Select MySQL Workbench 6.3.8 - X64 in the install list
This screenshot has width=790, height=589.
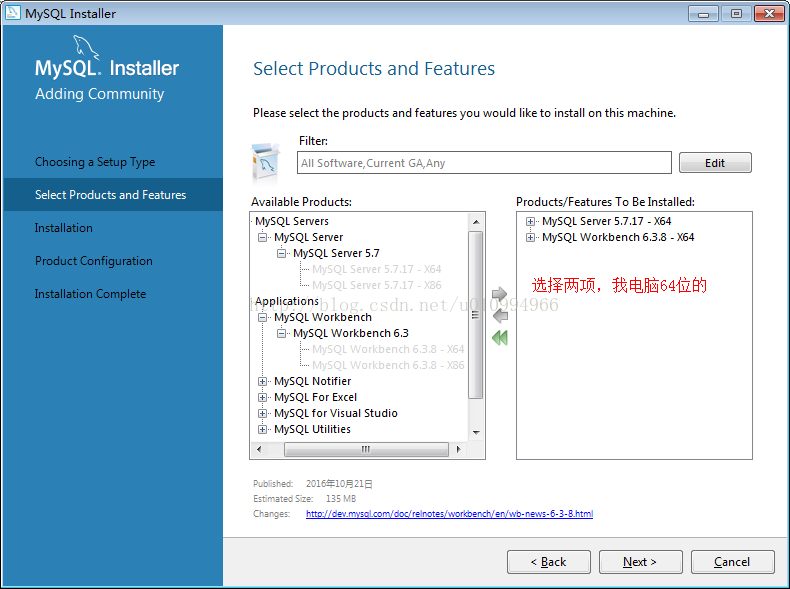click(x=618, y=237)
